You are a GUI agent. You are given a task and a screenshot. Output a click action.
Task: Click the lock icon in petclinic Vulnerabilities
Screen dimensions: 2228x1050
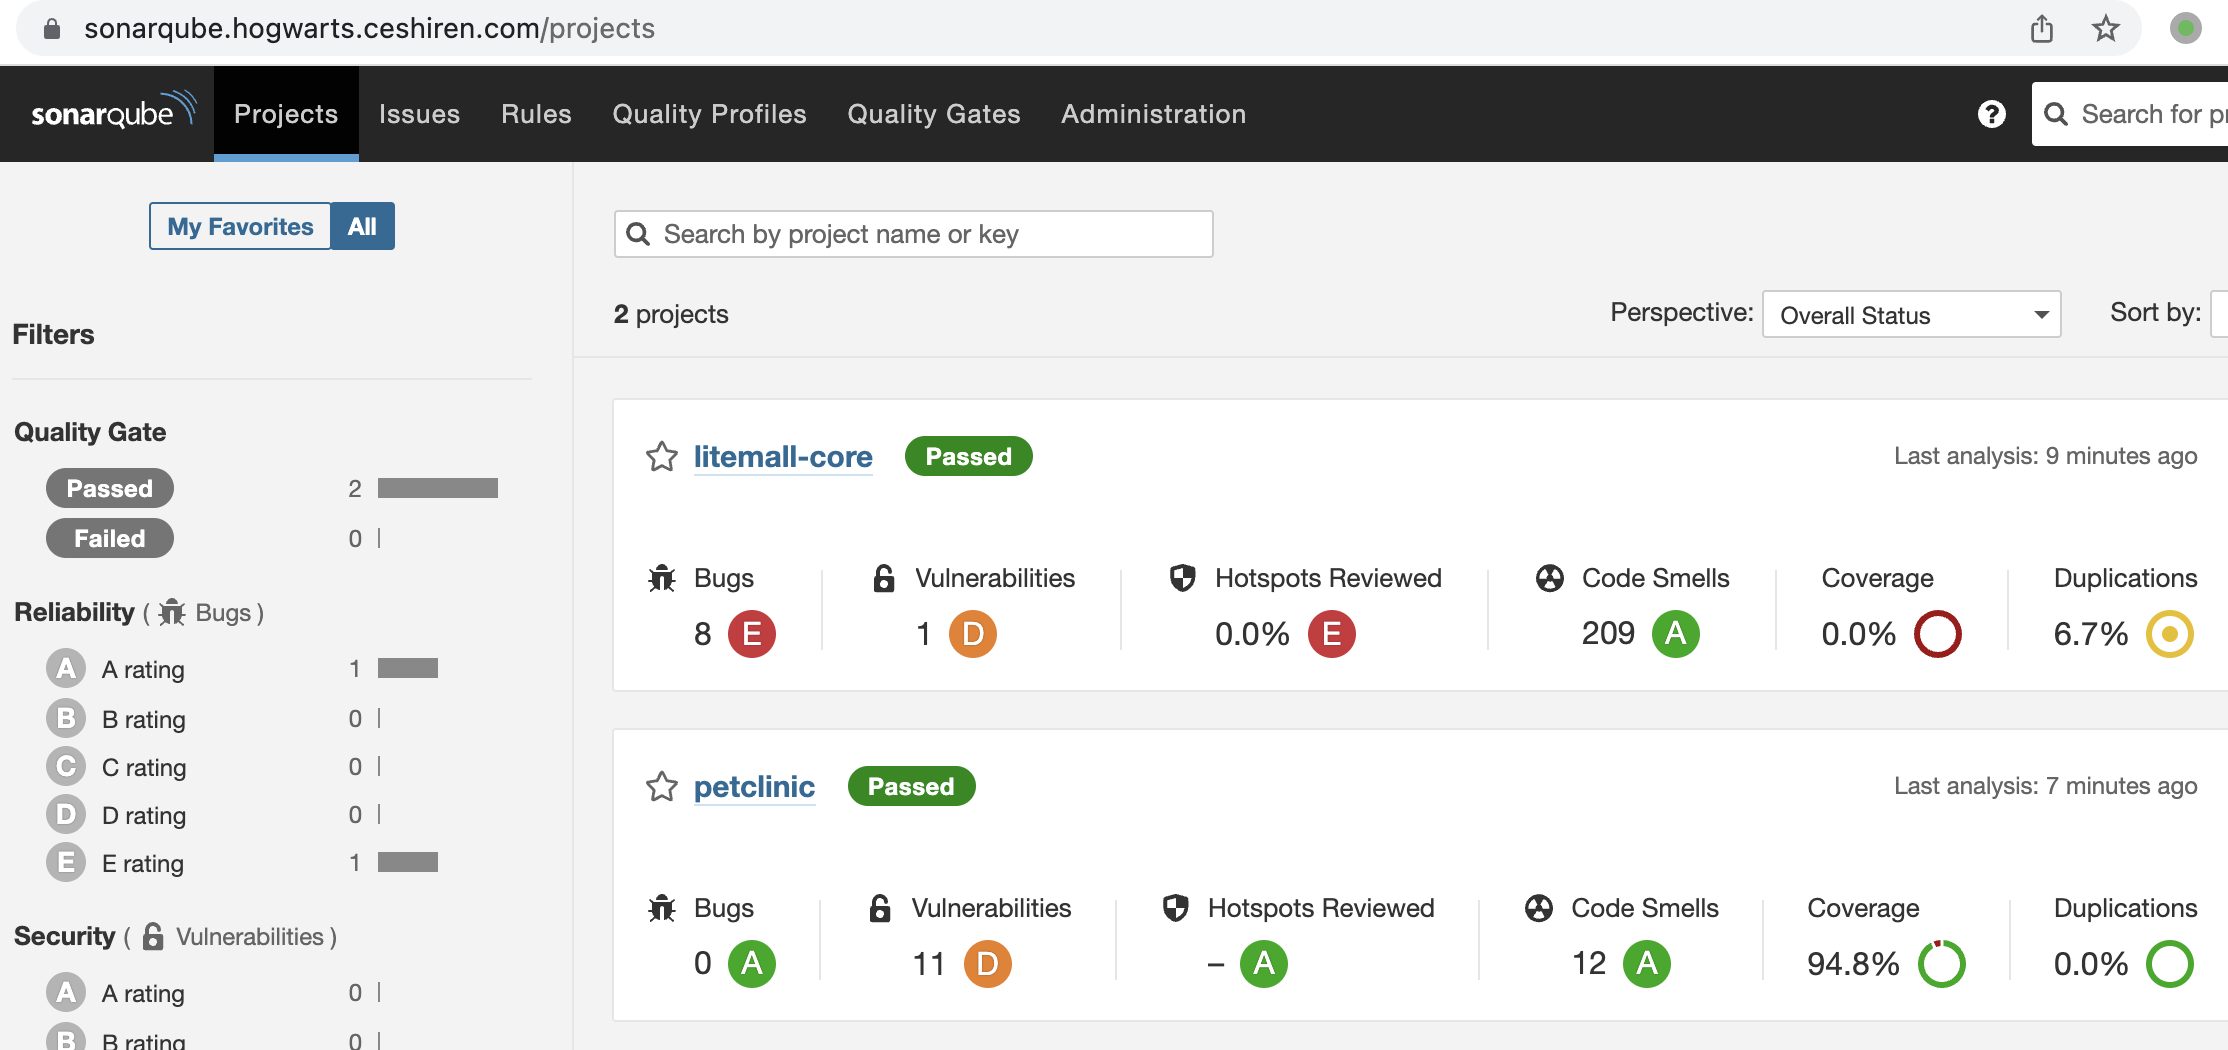(880, 908)
